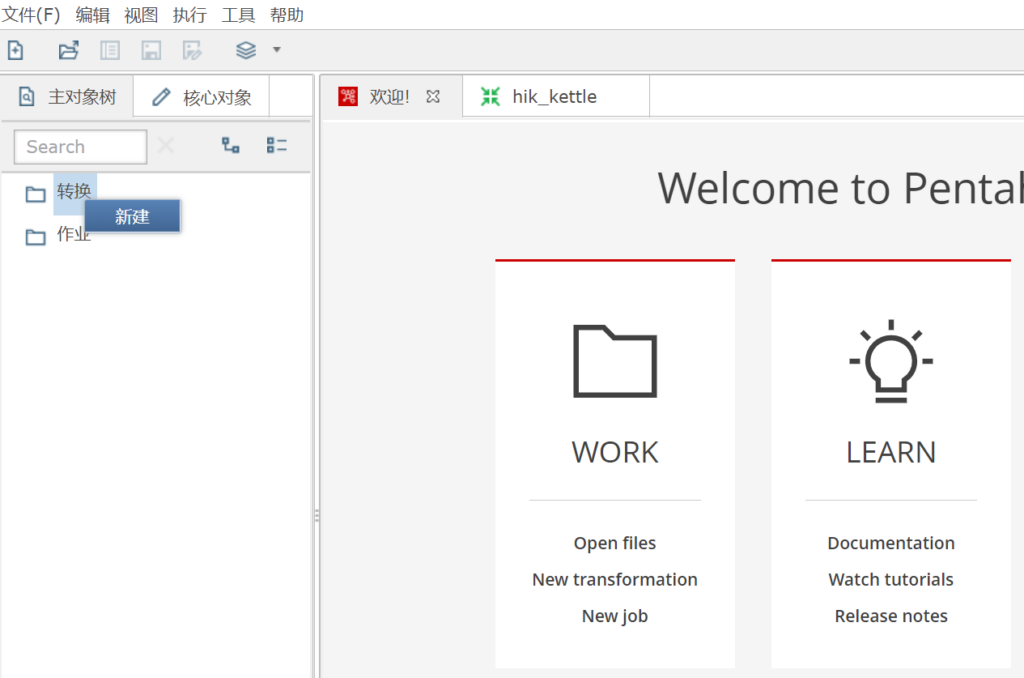The width and height of the screenshot is (1024, 678).
Task: Click the Save As toolbar icon
Action: [192, 50]
